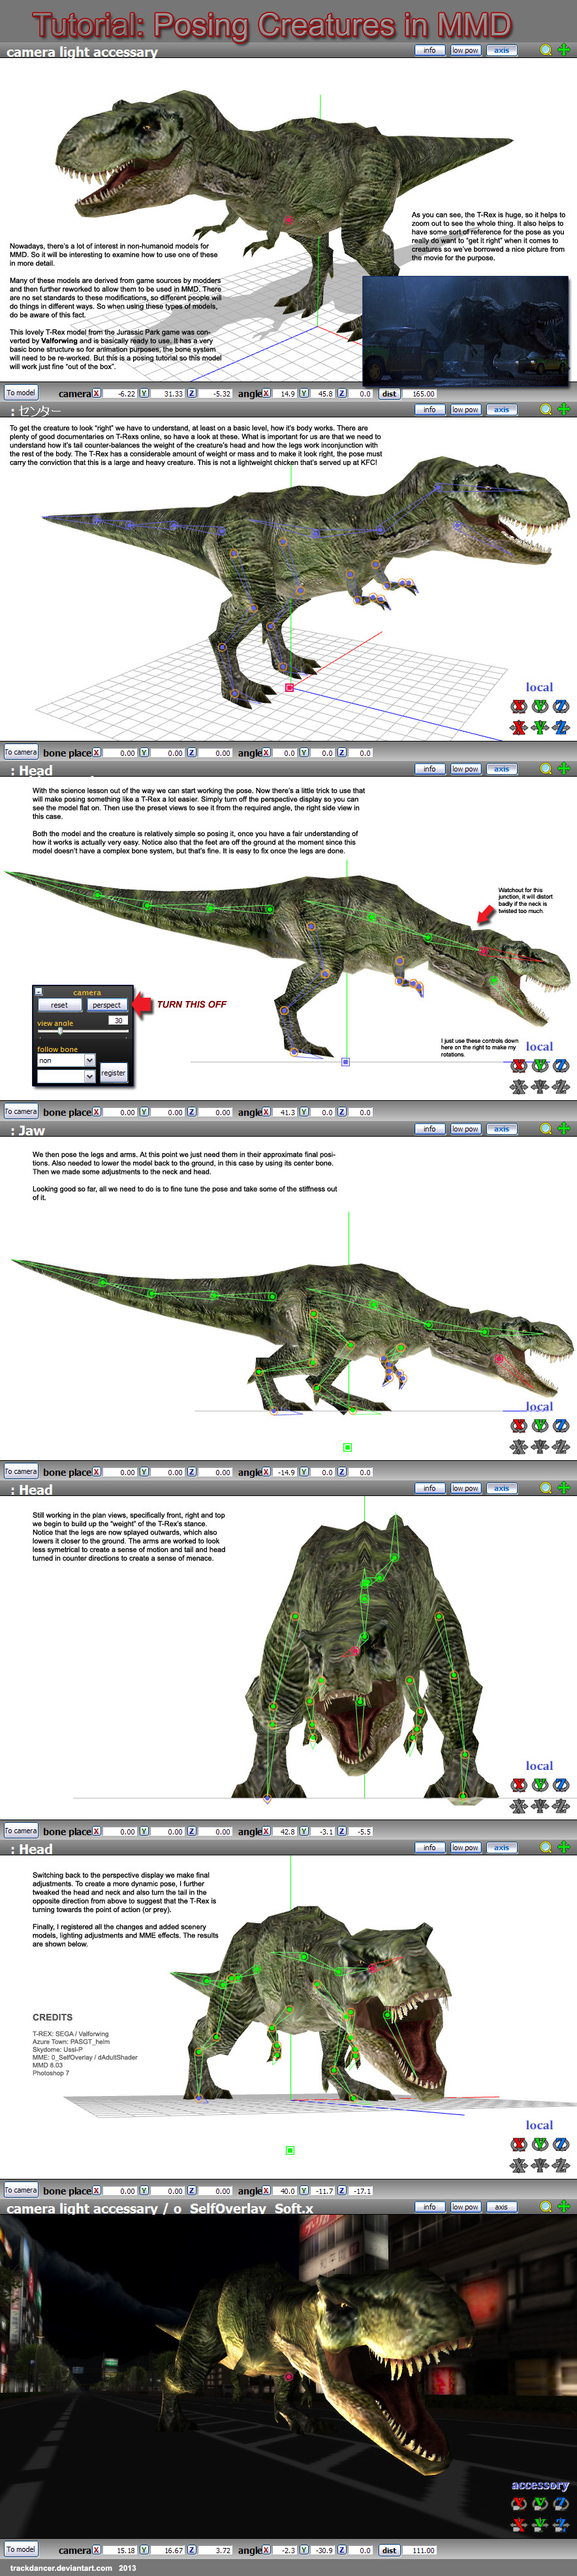Click the dist field showing 165.00
This screenshot has width=577, height=2576.
pos(419,393)
